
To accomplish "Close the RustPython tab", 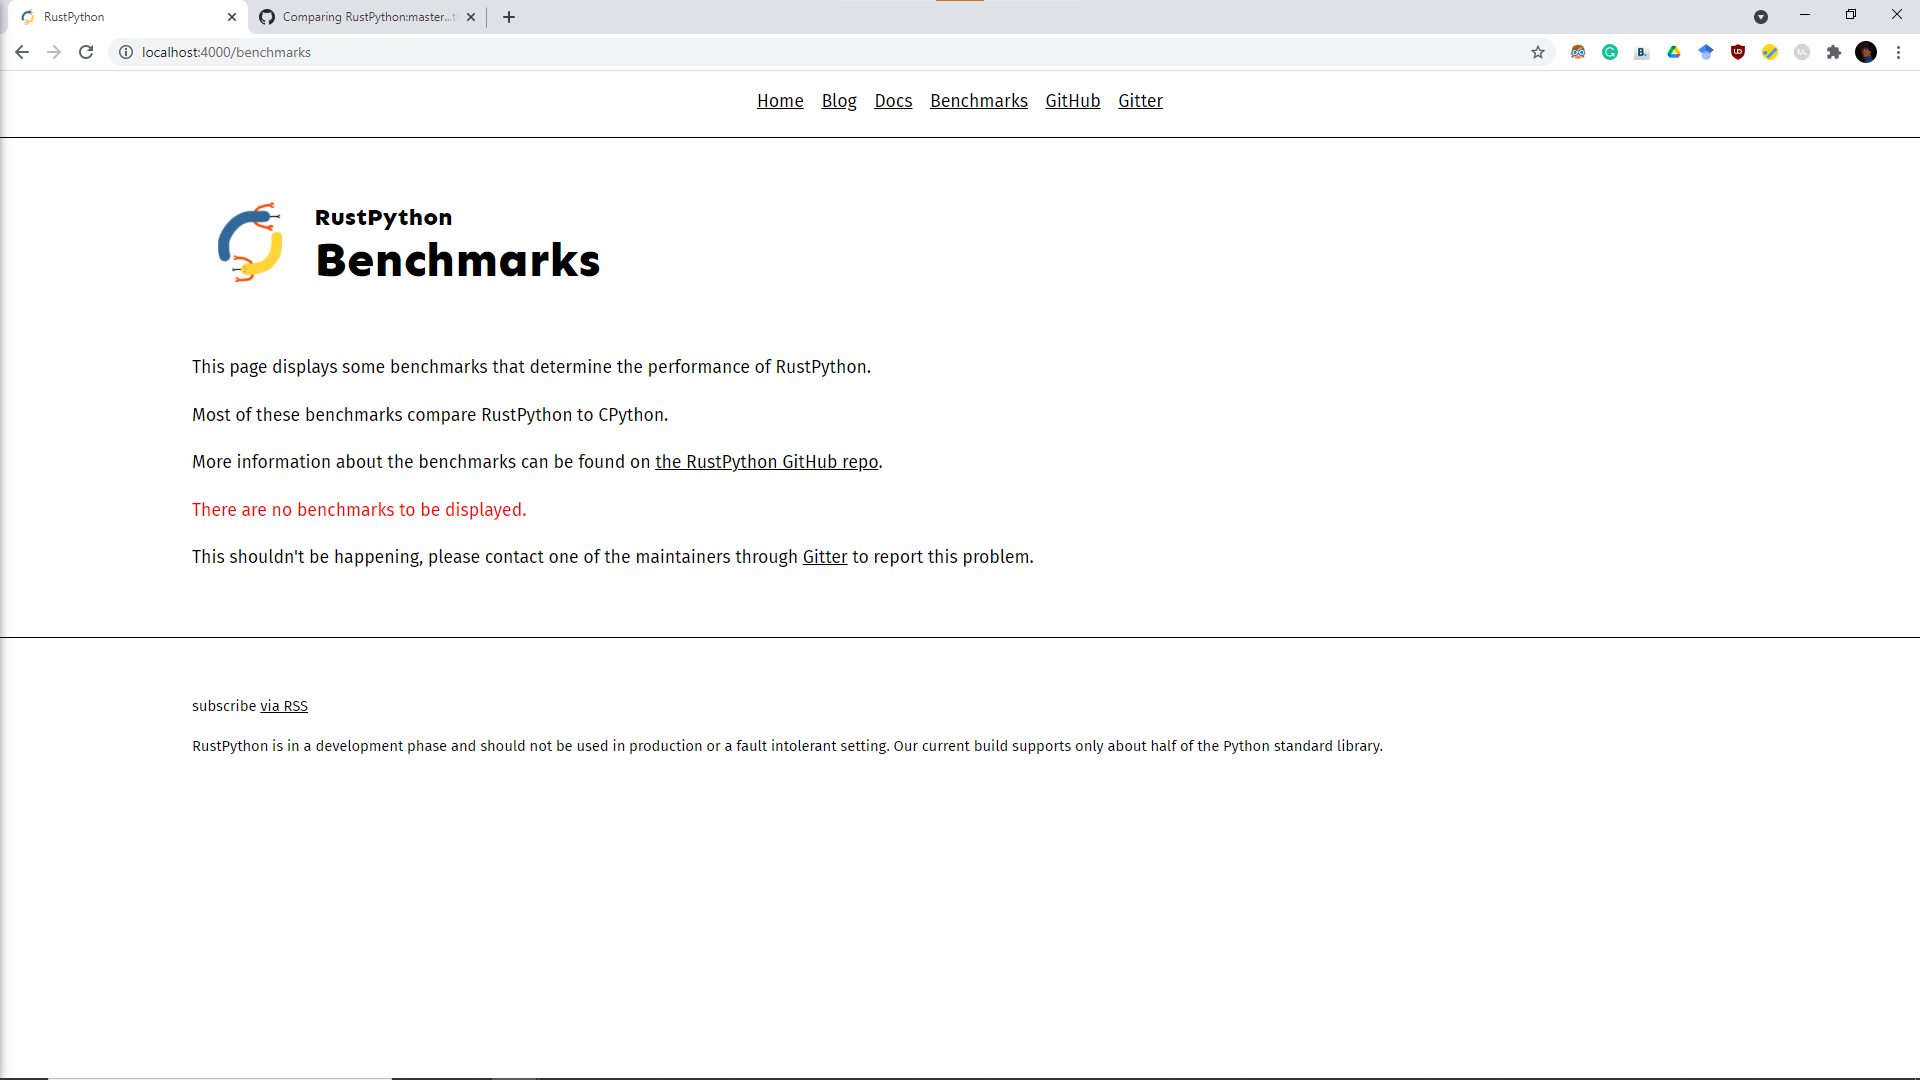I will click(x=232, y=17).
